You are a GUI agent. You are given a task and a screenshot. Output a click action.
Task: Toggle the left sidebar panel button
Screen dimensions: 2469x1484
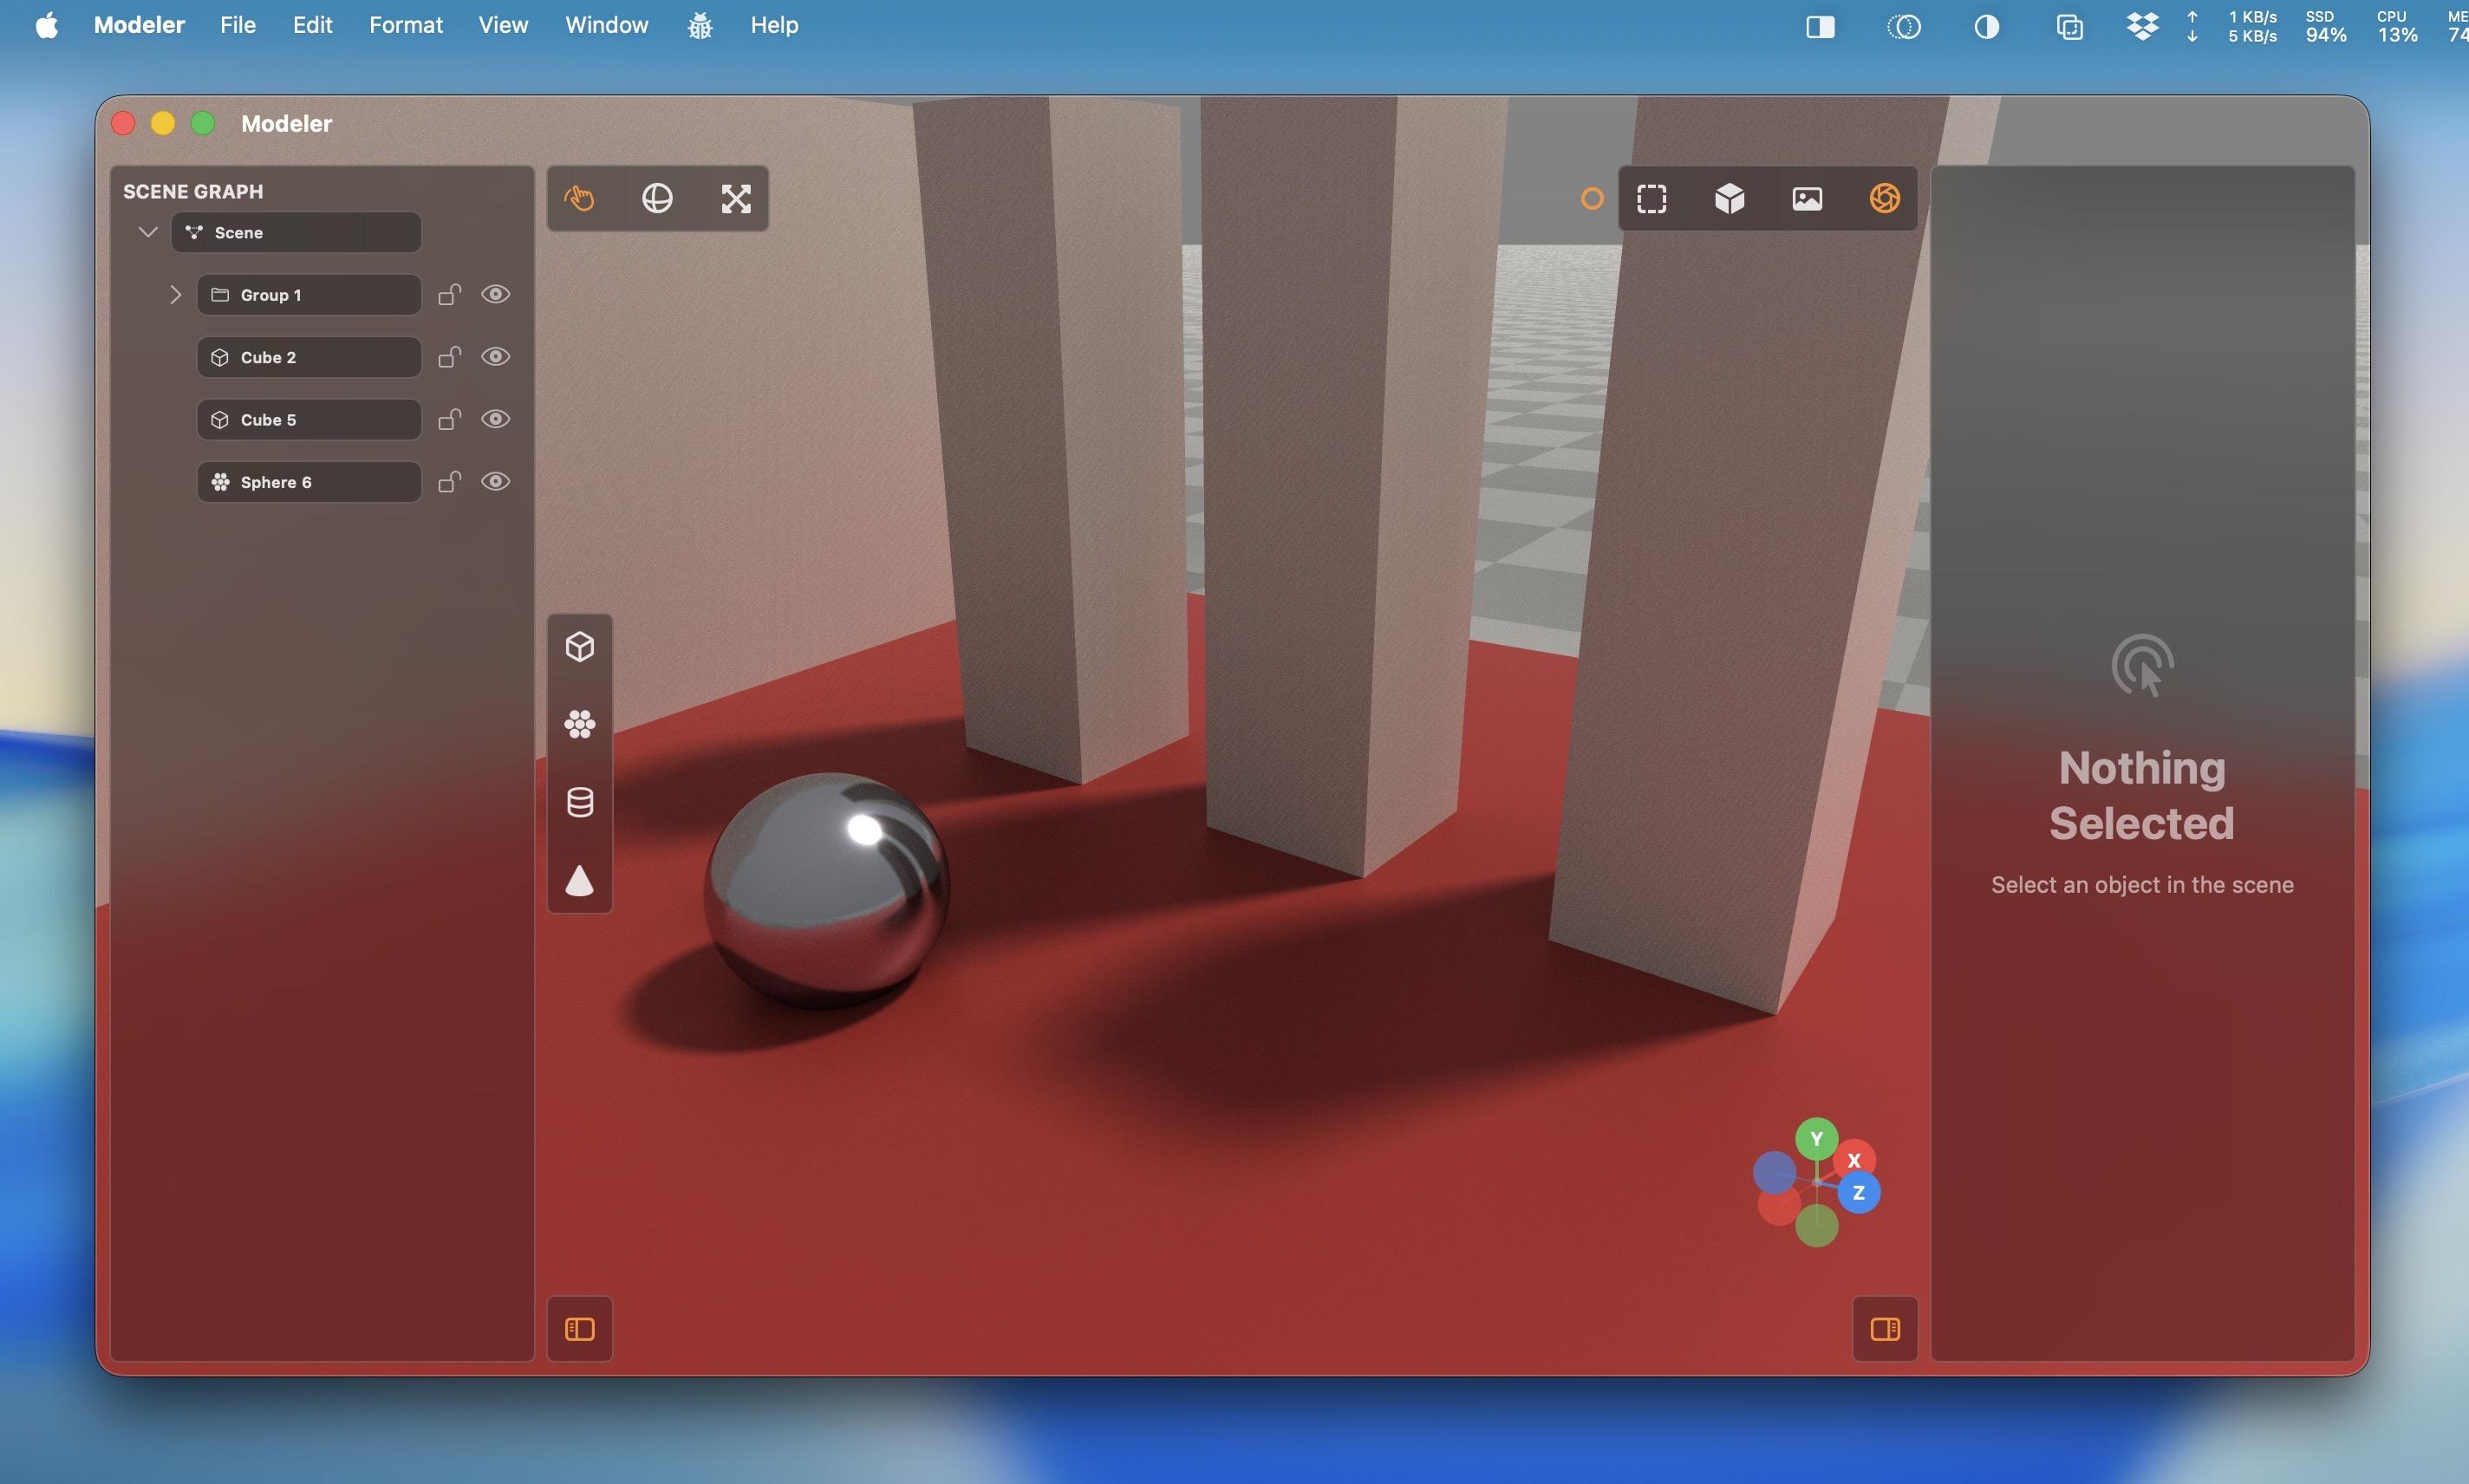[x=580, y=1329]
